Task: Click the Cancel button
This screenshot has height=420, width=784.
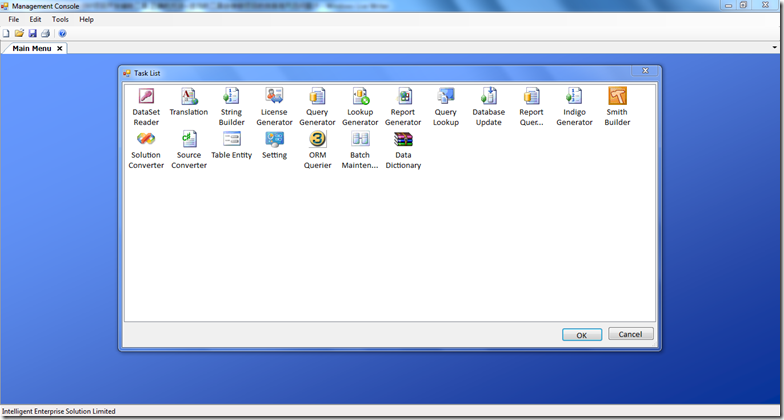Action: tap(630, 334)
